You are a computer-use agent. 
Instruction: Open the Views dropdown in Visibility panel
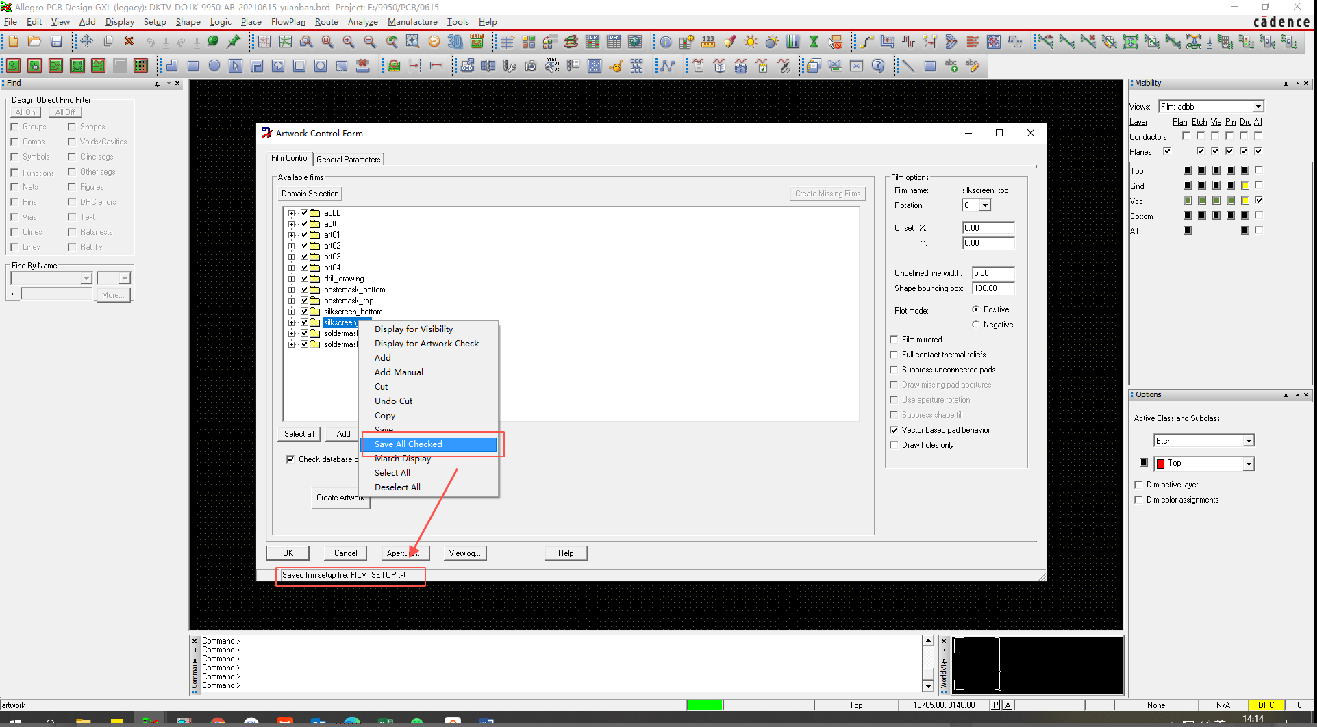coord(1258,106)
